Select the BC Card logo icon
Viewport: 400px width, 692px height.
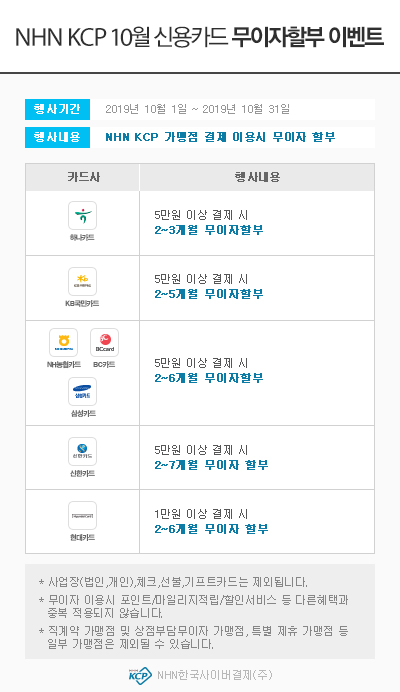[105, 342]
